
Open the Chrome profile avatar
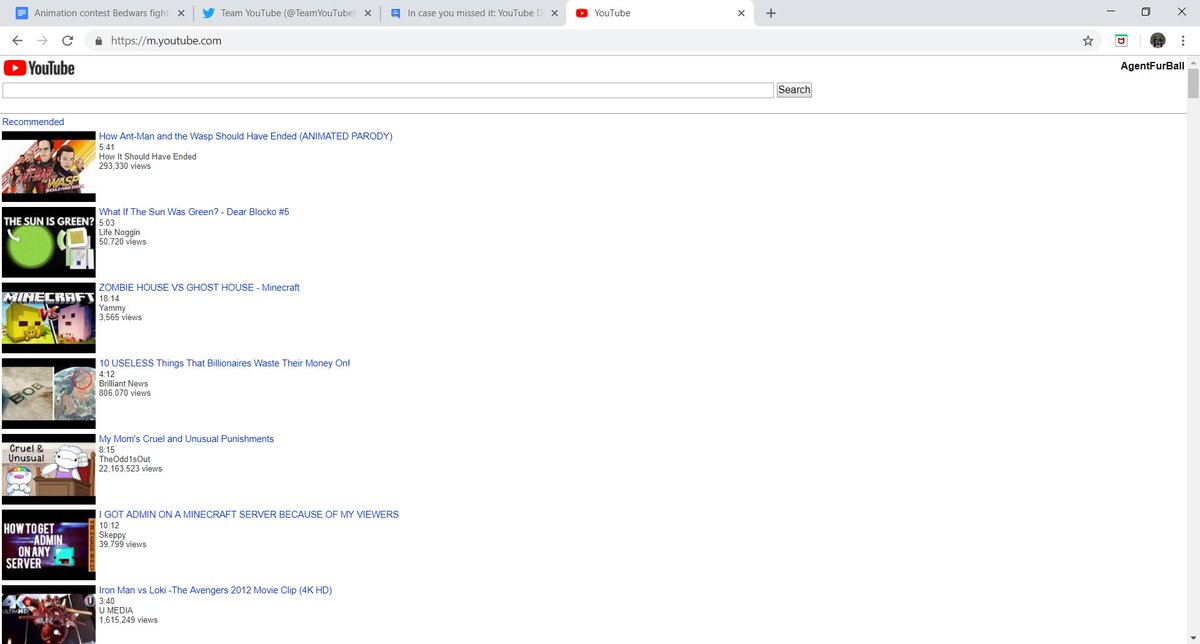coord(1157,41)
